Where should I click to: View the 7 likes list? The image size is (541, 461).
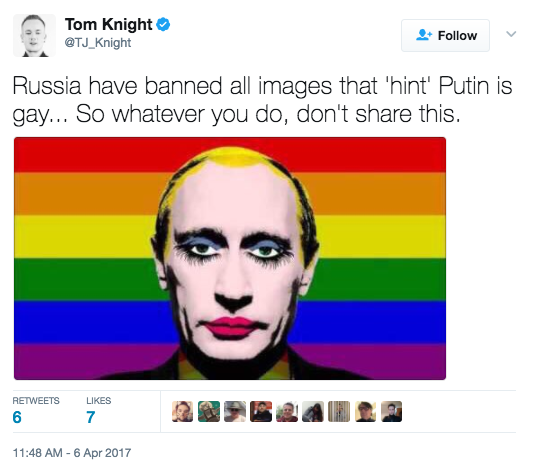99,410
